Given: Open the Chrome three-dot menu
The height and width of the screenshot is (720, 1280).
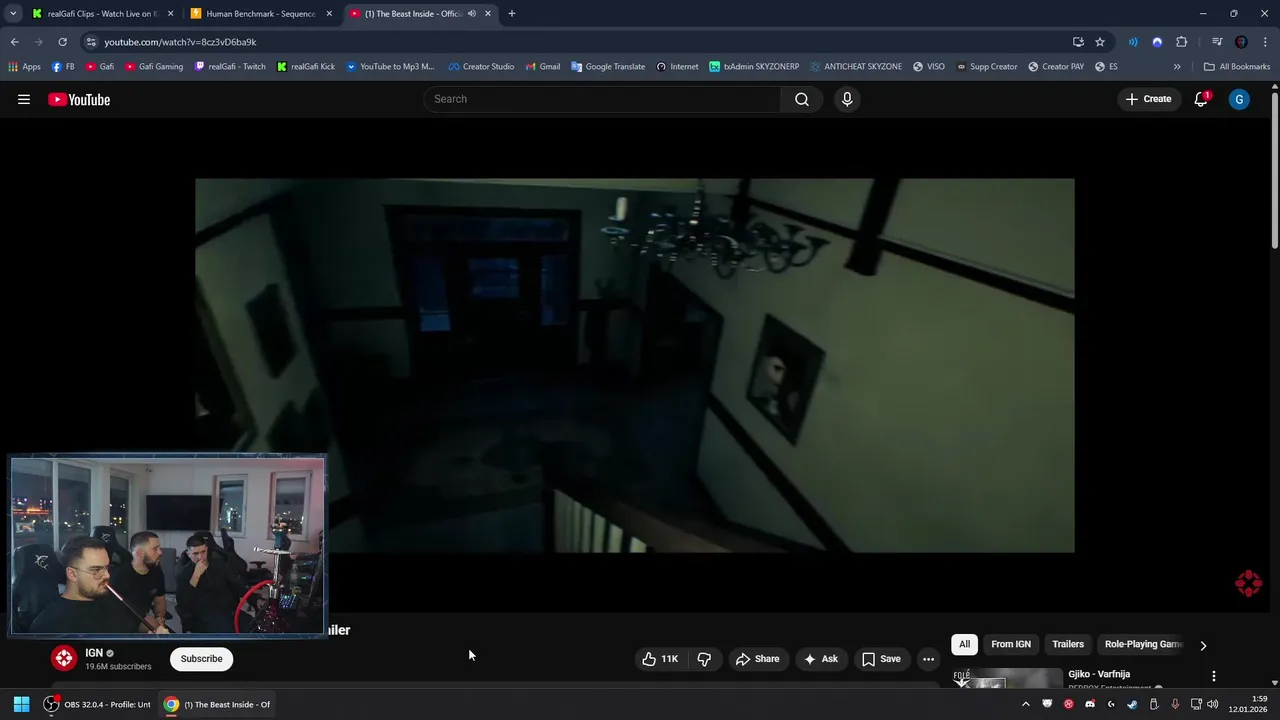Looking at the screenshot, I should click(1265, 42).
